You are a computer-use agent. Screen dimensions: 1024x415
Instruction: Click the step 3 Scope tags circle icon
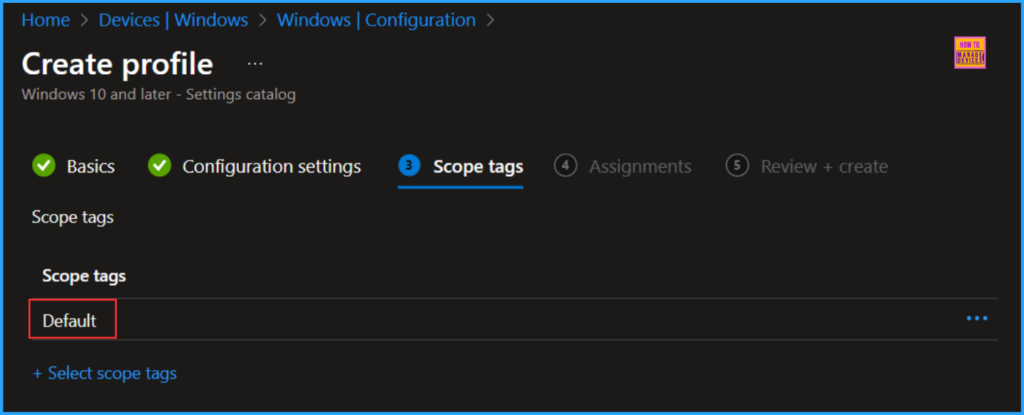[409, 166]
